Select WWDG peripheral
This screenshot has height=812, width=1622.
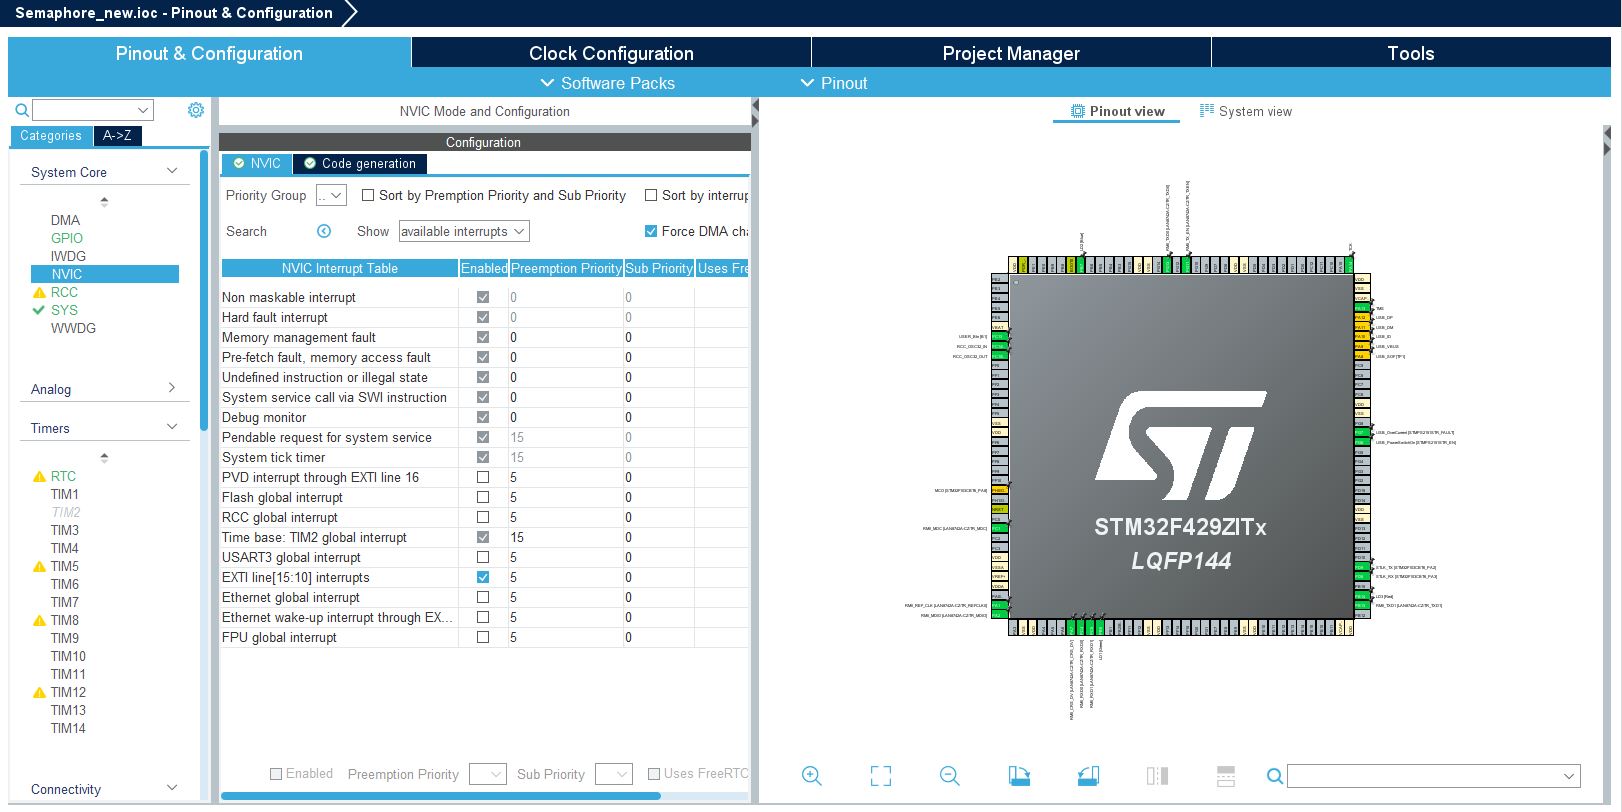pos(73,328)
